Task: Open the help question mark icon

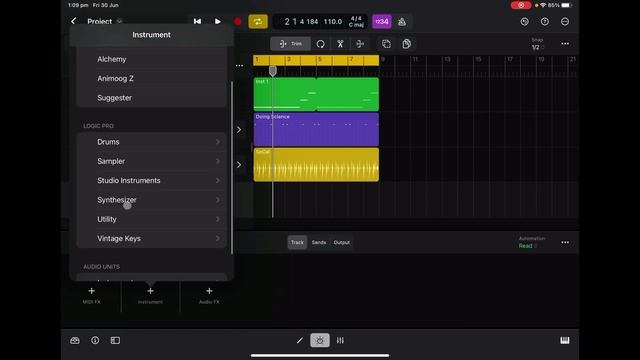Action: [x=545, y=22]
